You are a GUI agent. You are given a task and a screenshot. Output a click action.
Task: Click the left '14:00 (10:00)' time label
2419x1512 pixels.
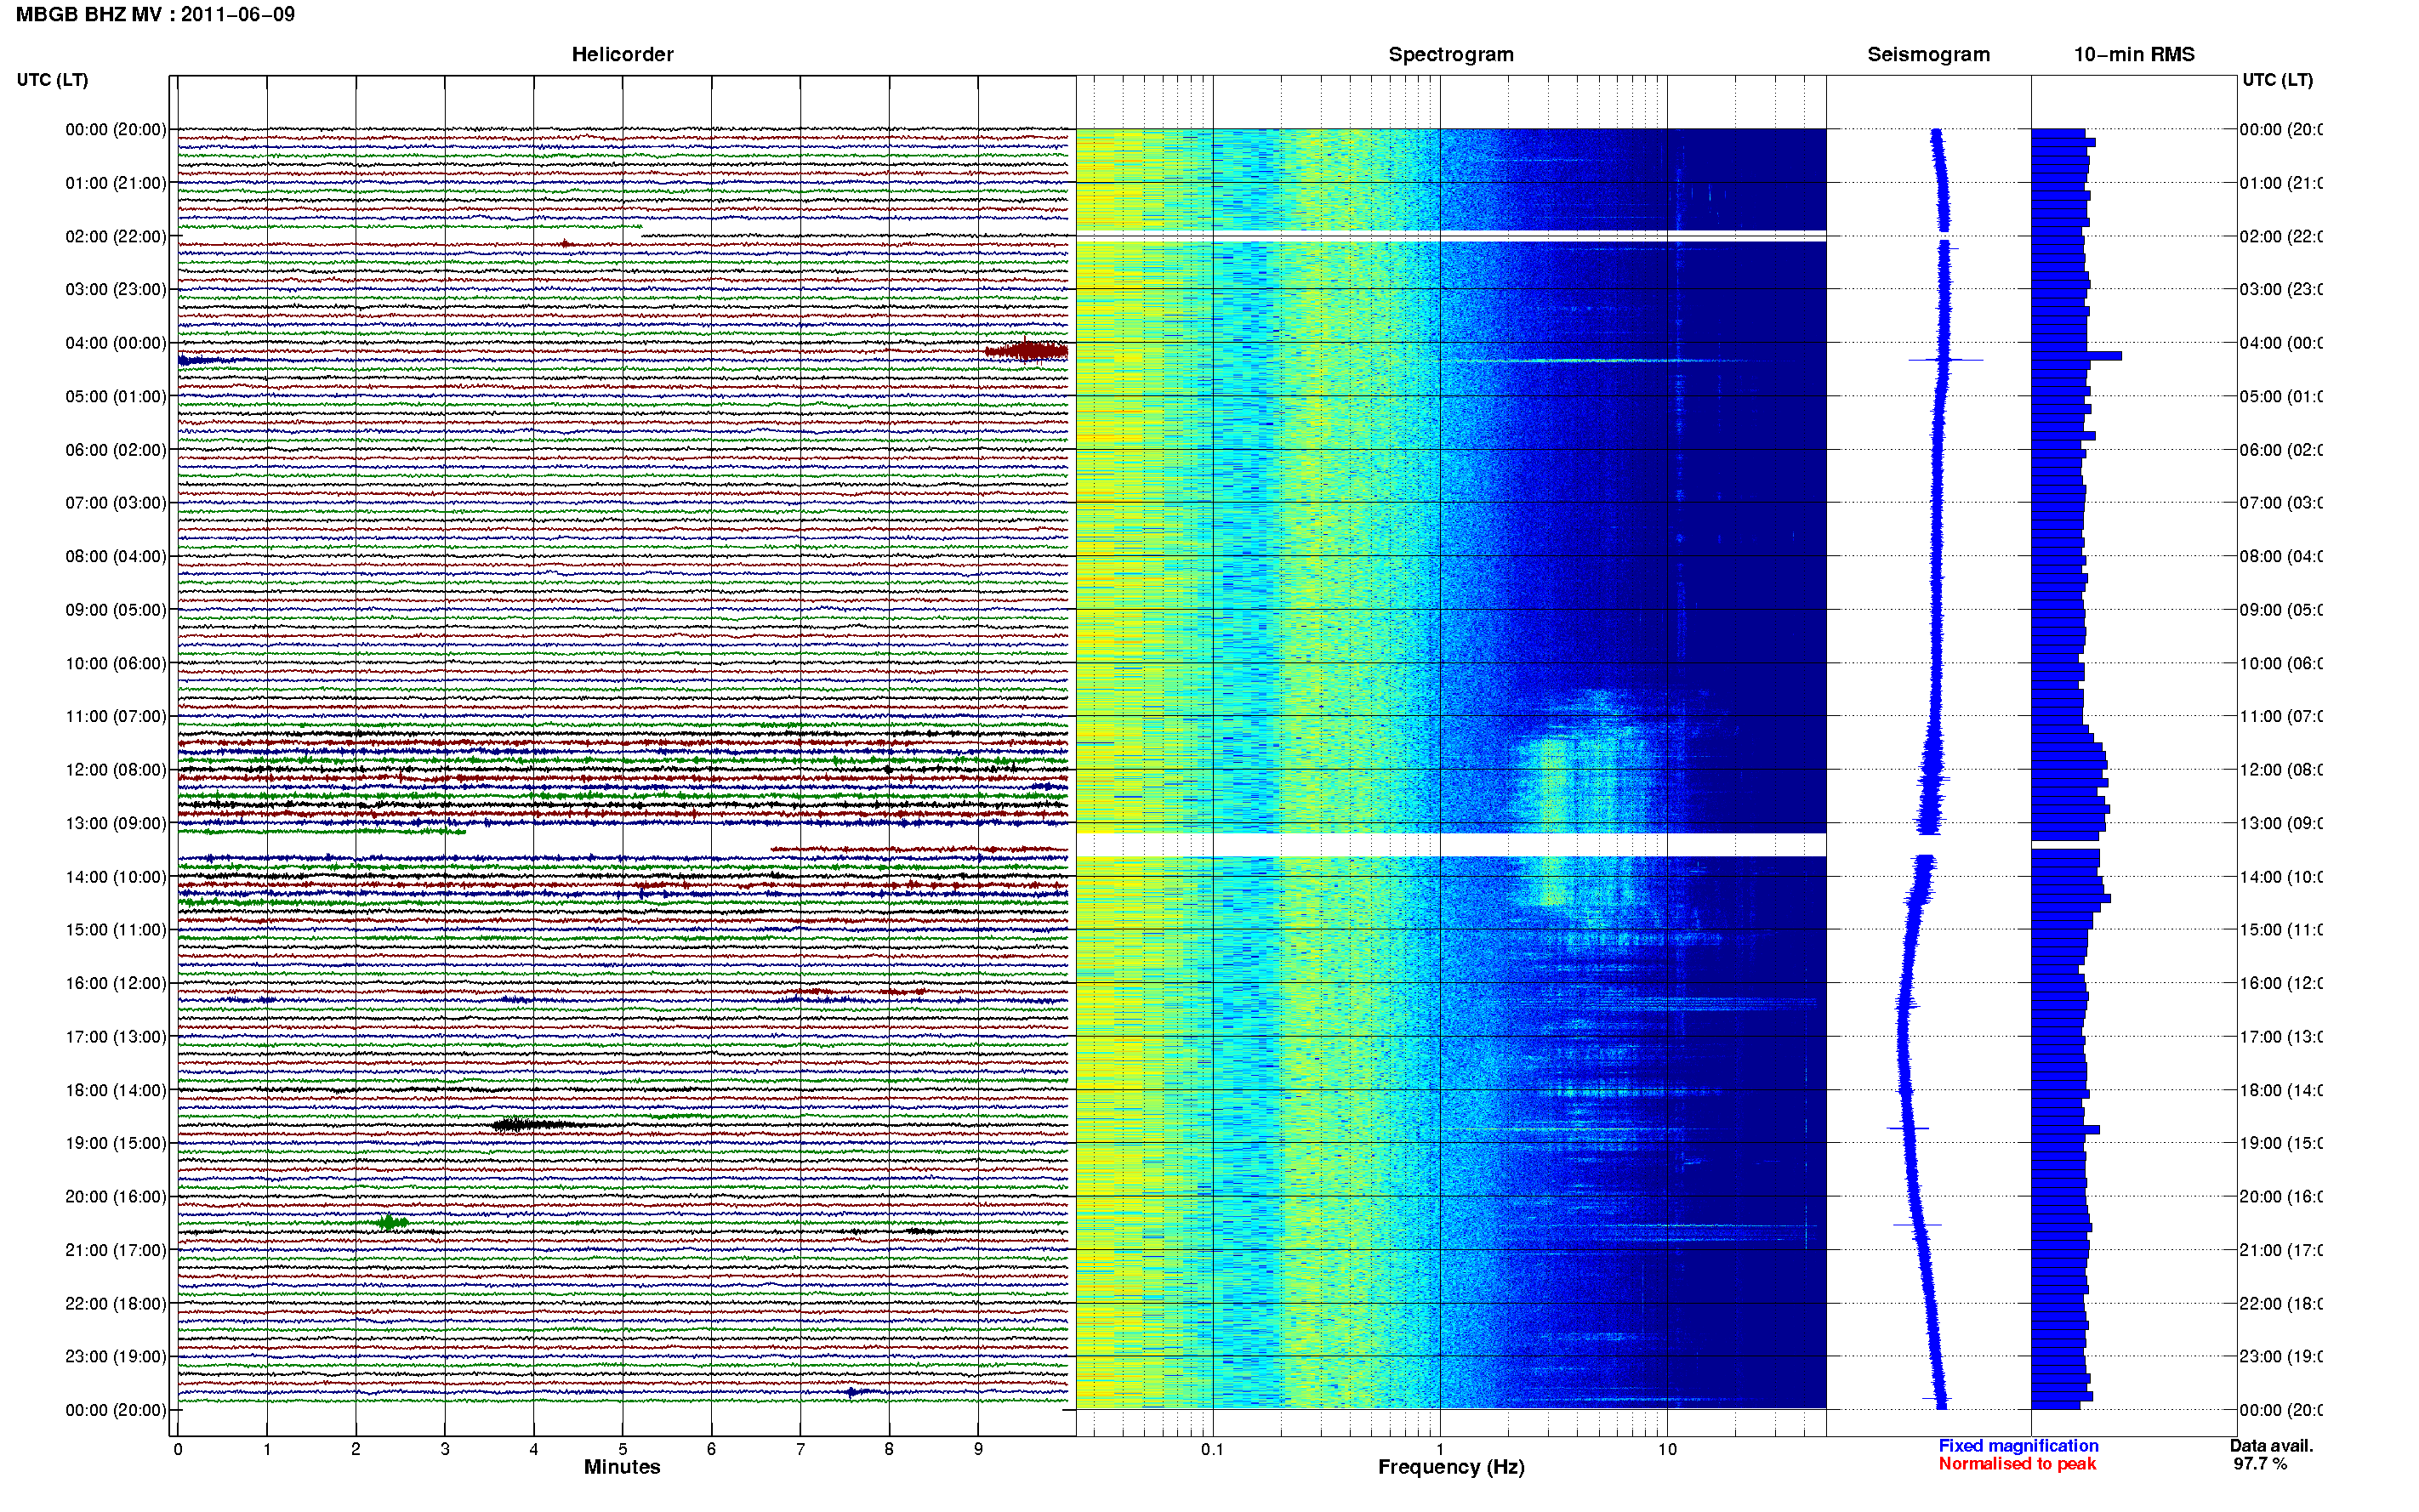click(x=116, y=877)
